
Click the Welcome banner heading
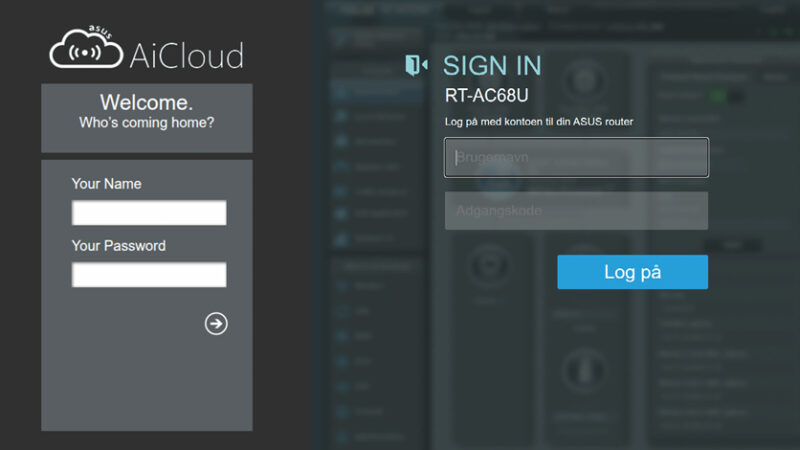(x=146, y=103)
